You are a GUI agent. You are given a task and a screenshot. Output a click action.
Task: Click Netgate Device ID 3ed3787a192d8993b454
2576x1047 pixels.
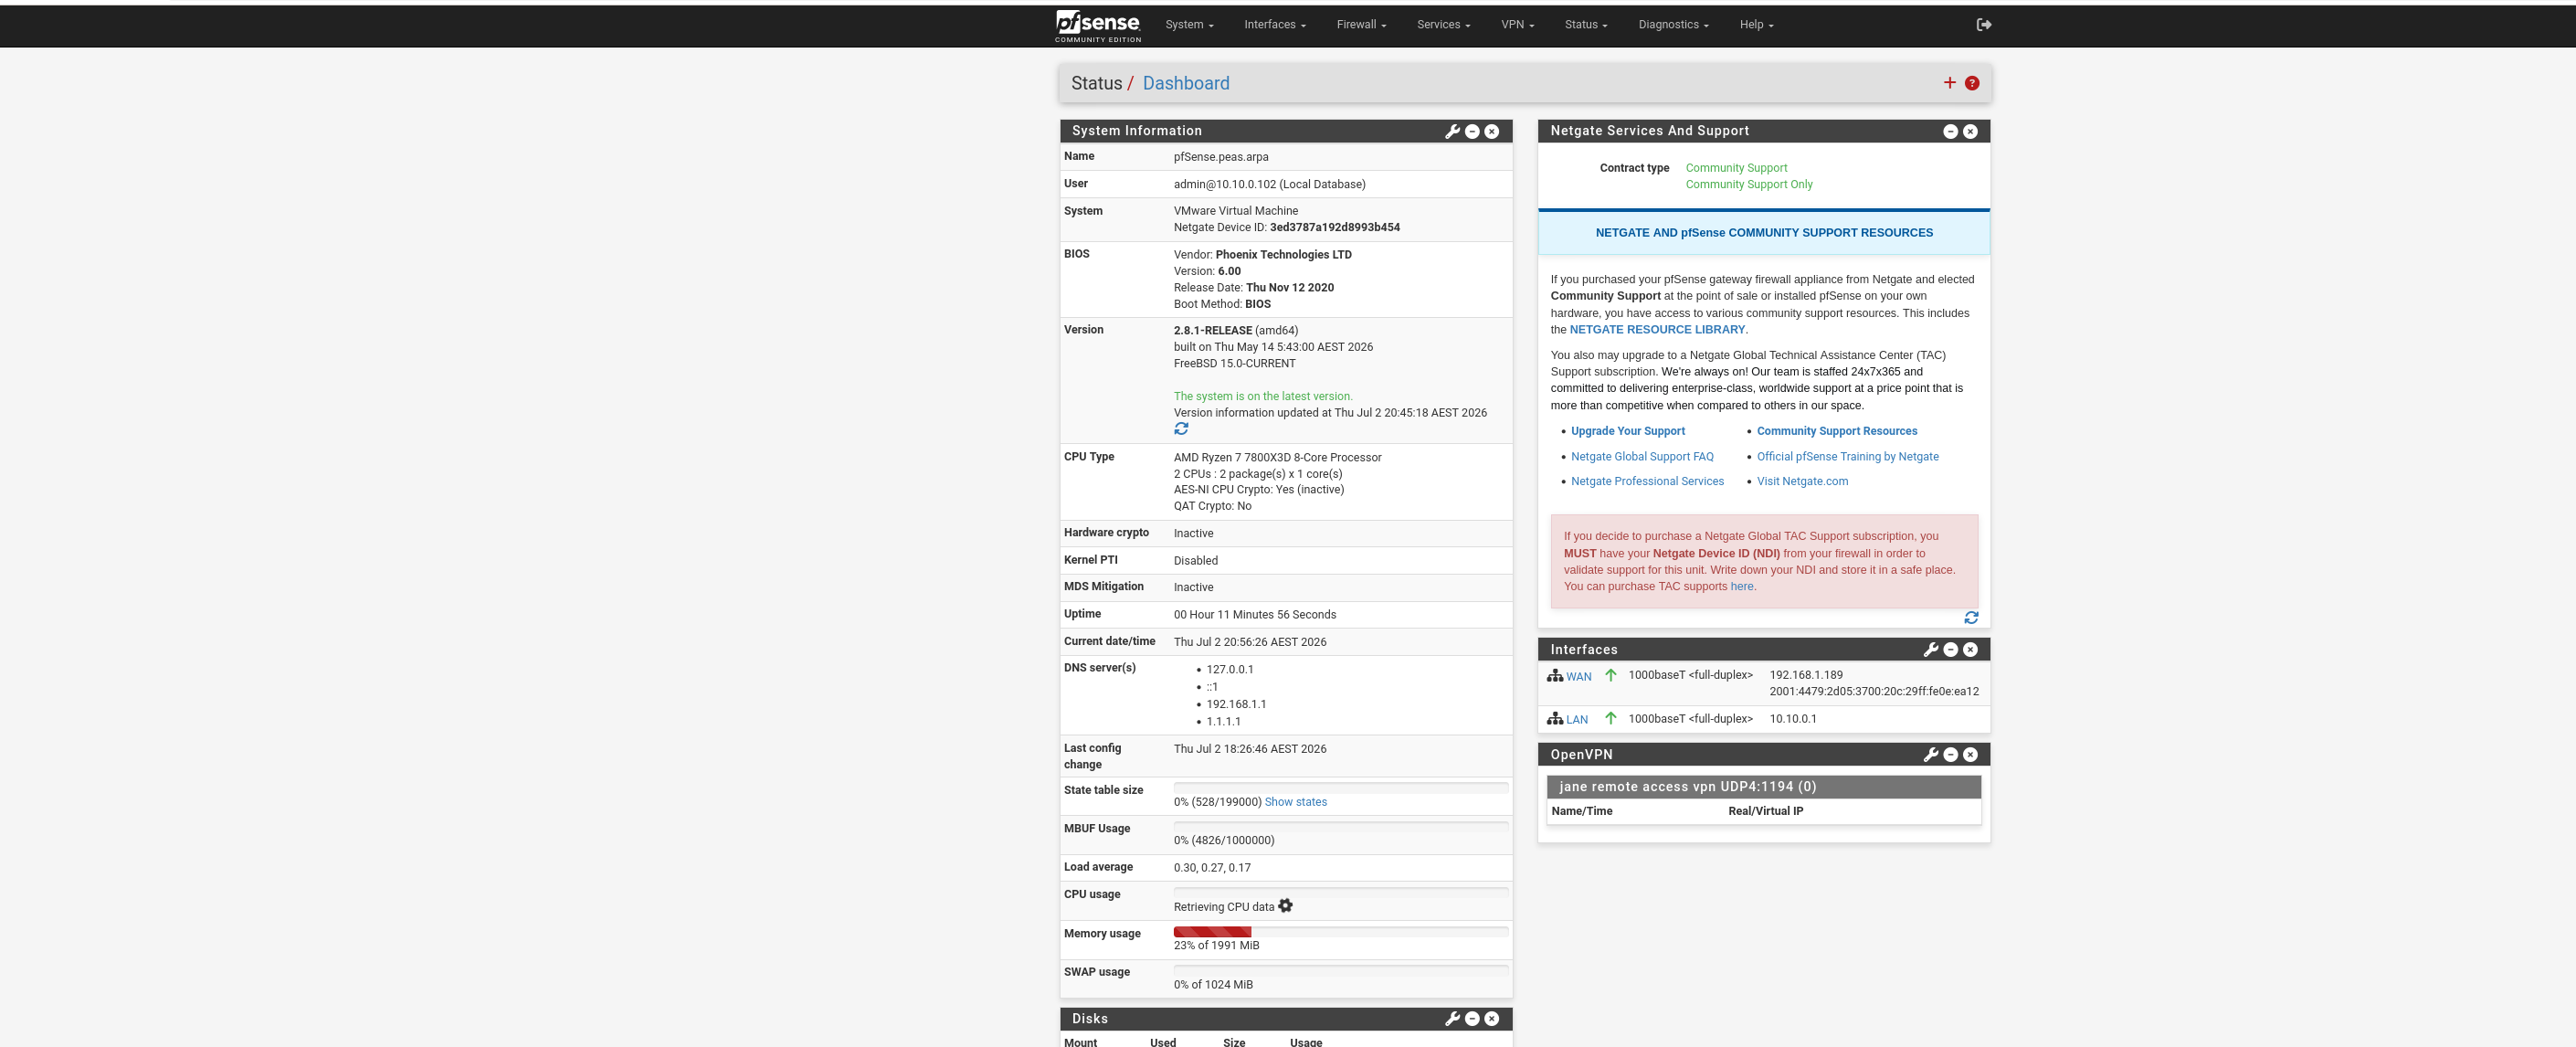tap(1334, 227)
